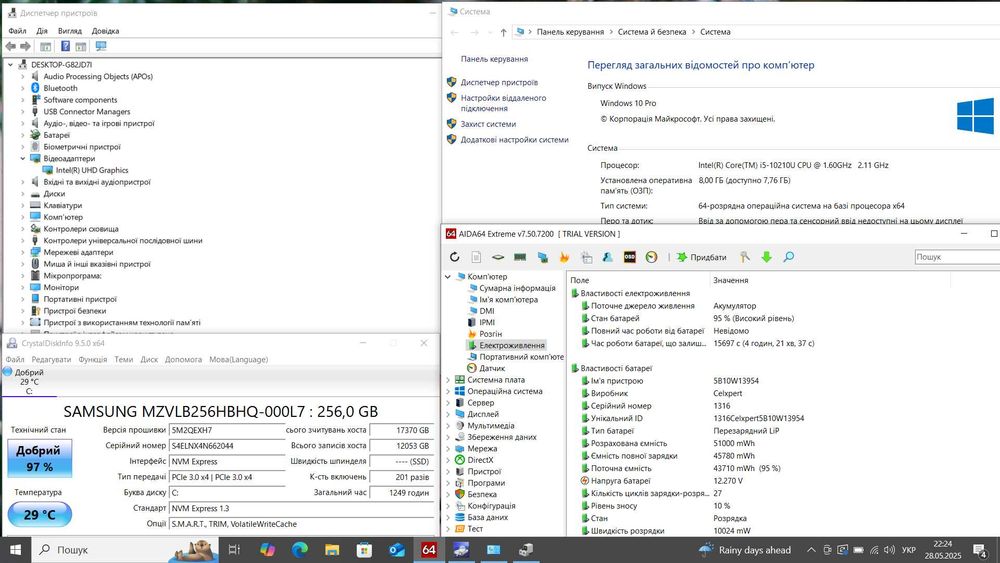Screen dimensions: 1000x563
Task: Open AIDA64 from the taskbar
Action: click(x=429, y=550)
